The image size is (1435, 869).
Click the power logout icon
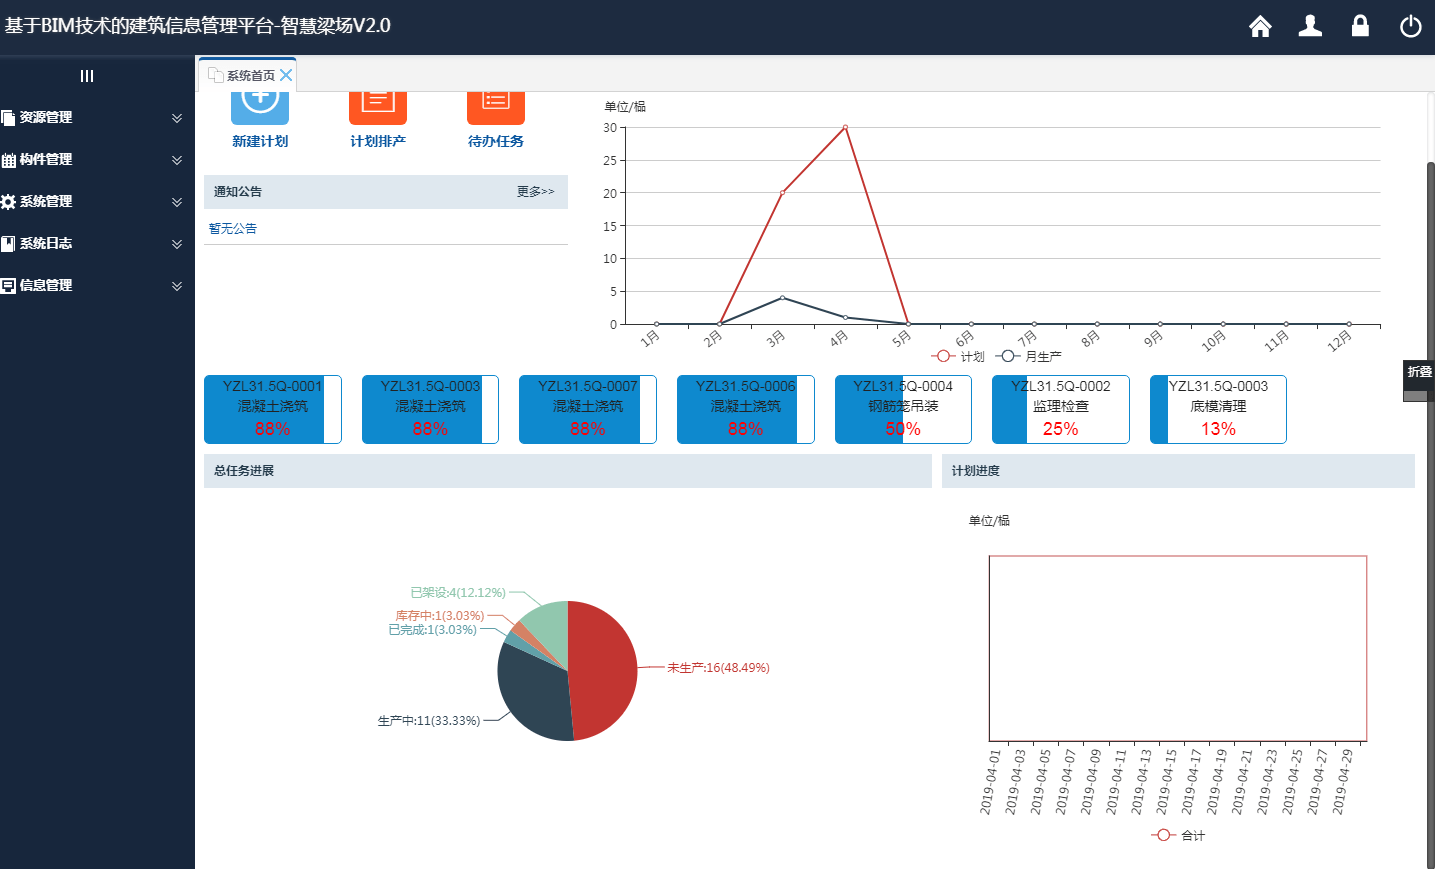tap(1410, 26)
